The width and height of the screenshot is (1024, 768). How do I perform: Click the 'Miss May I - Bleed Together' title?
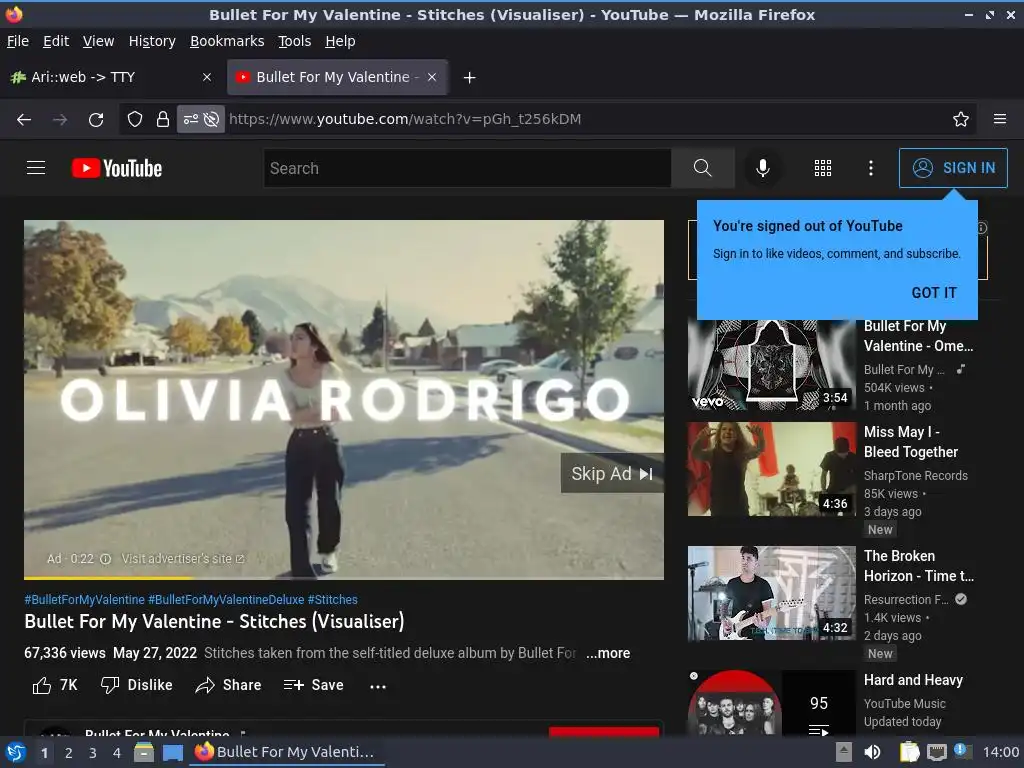pos(910,442)
